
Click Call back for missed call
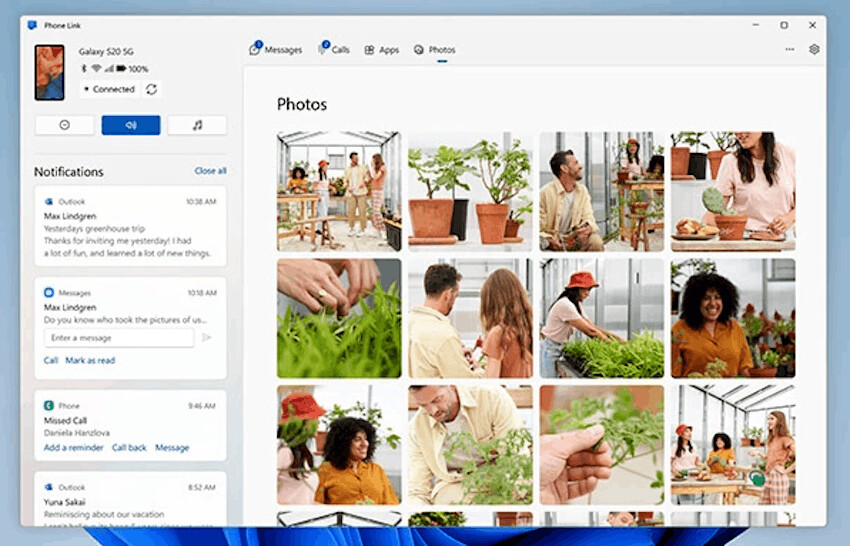[x=129, y=447]
